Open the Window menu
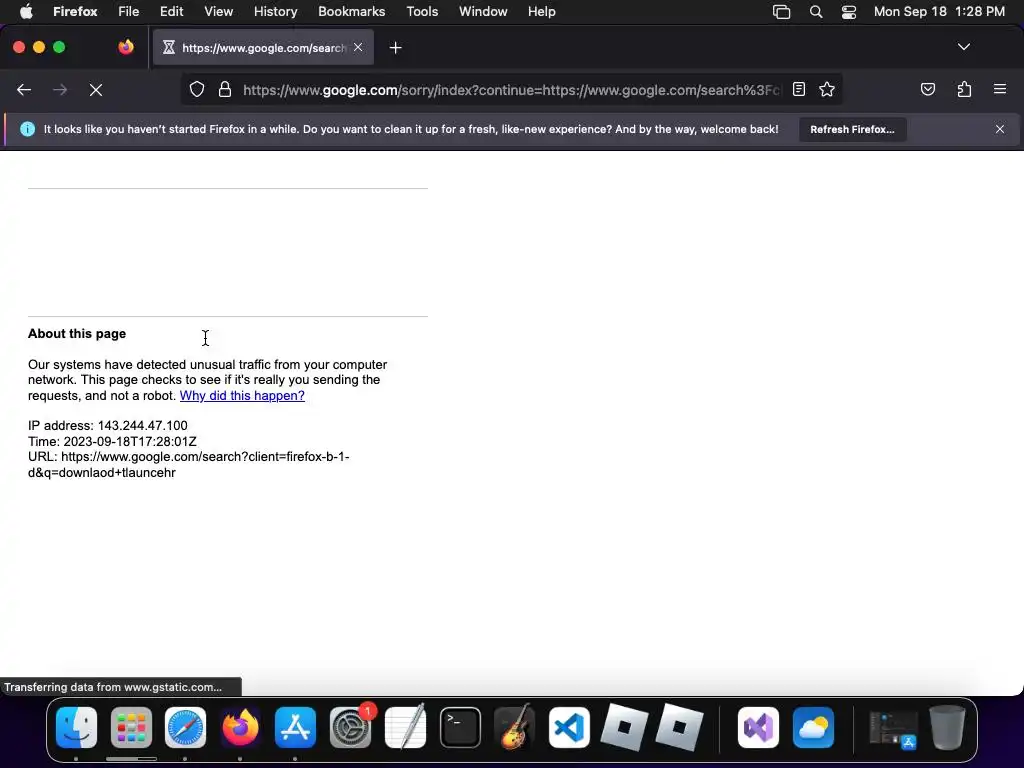This screenshot has height=768, width=1024. [483, 12]
